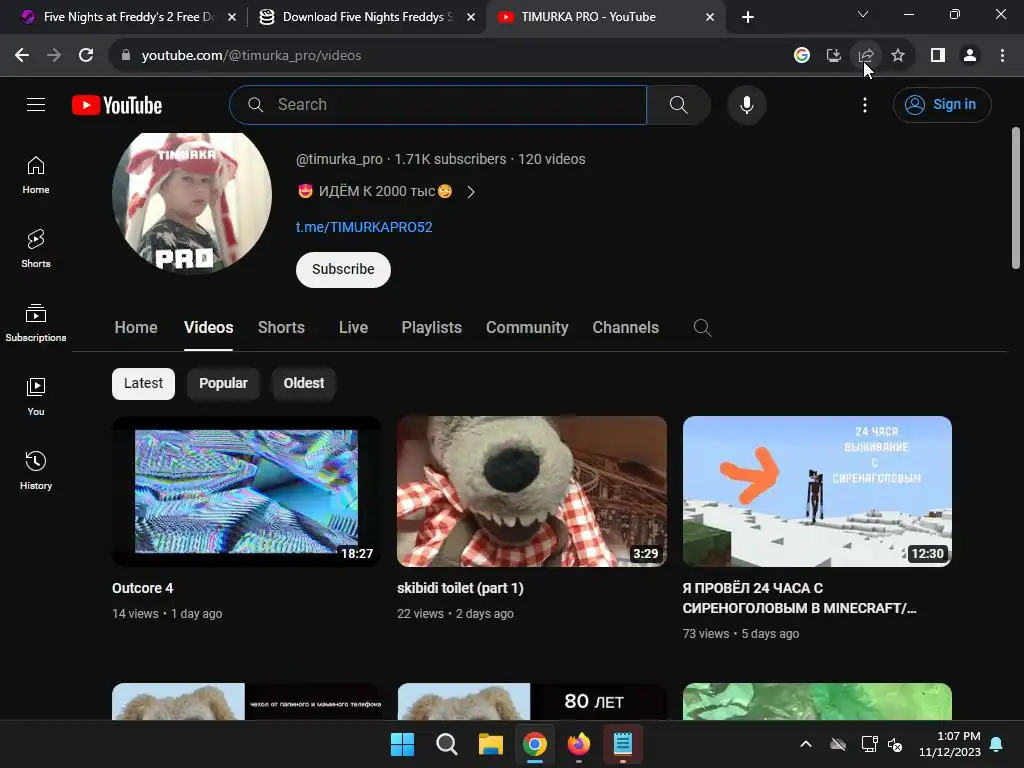The height and width of the screenshot is (768, 1024).
Task: Click the muted volume icon in the system tray
Action: tap(895, 744)
